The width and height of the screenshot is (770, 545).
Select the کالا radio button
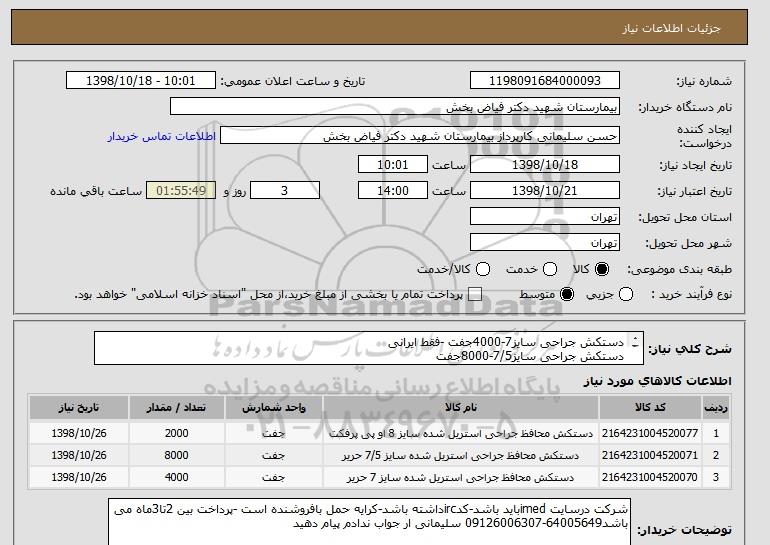pyautogui.click(x=601, y=269)
